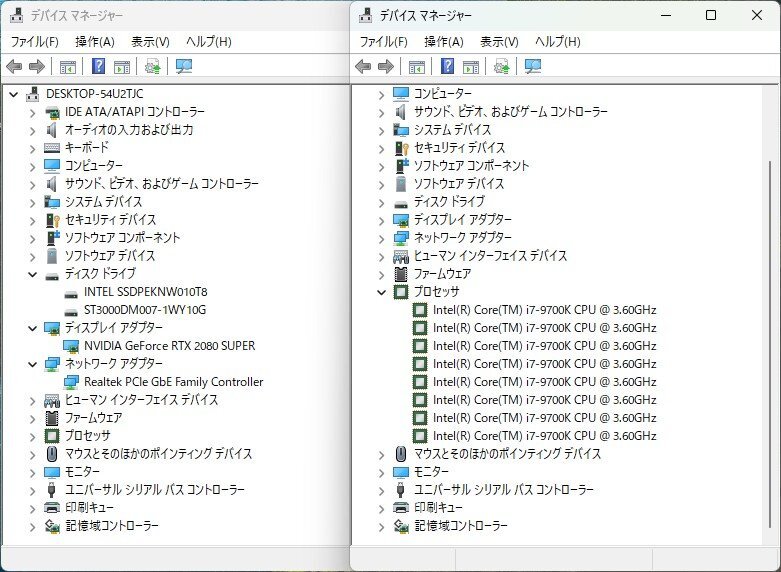
Task: Click Scan for hardware changes icon in left window
Action: 184,66
